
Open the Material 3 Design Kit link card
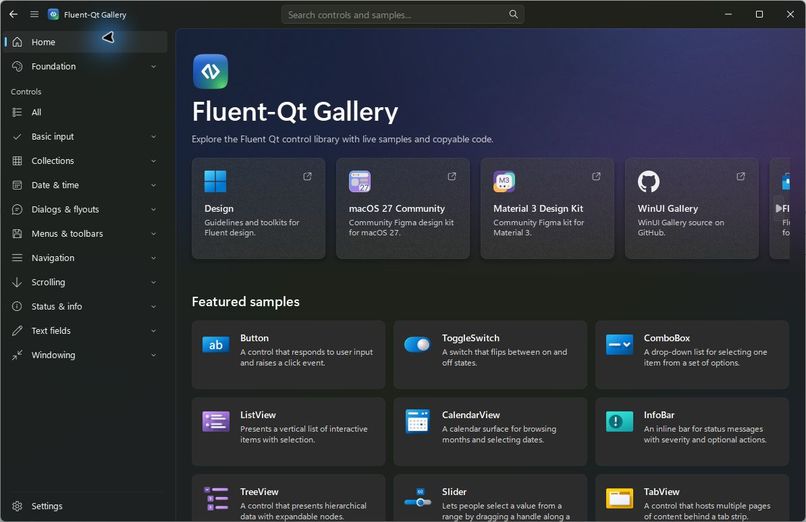pos(547,208)
